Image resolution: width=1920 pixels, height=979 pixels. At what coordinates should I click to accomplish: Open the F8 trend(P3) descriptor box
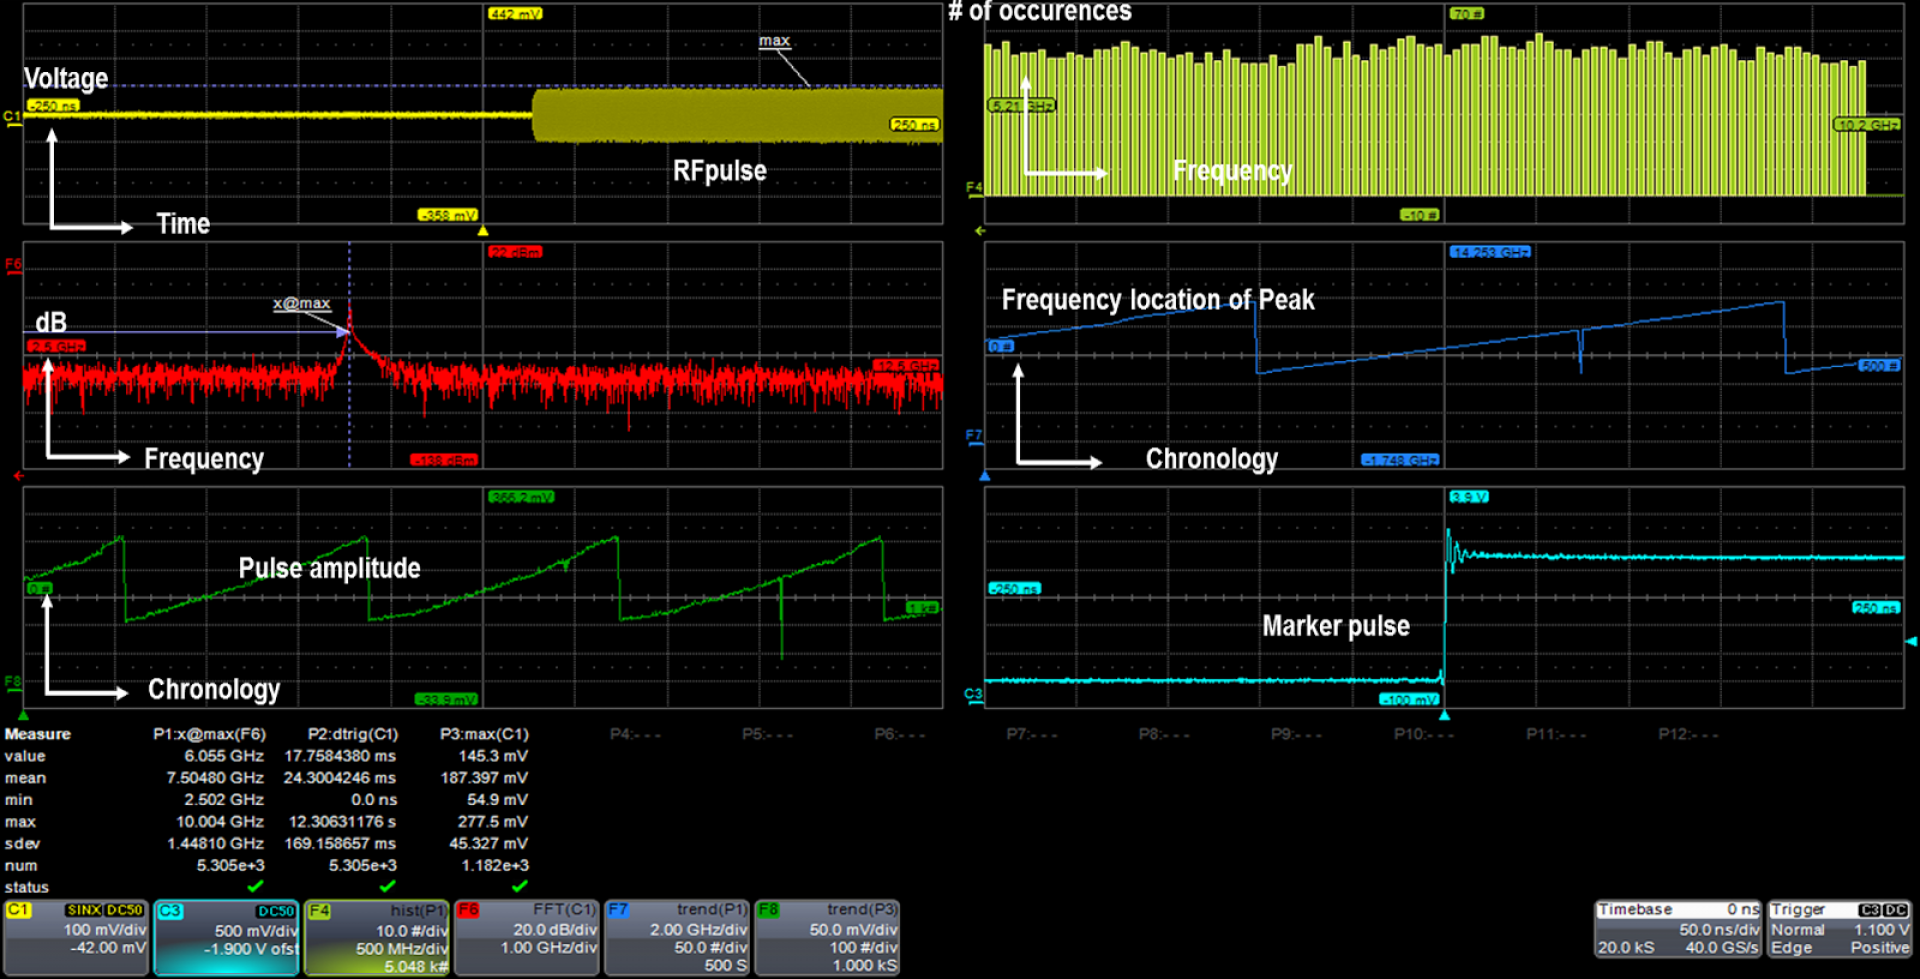(x=827, y=937)
